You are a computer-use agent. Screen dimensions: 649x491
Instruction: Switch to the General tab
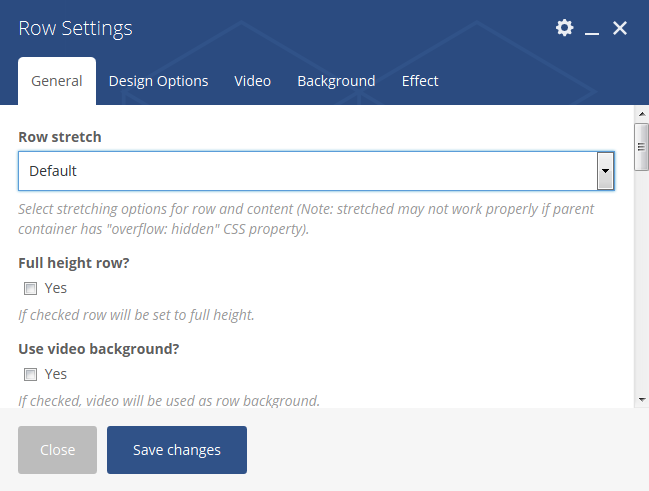(57, 81)
